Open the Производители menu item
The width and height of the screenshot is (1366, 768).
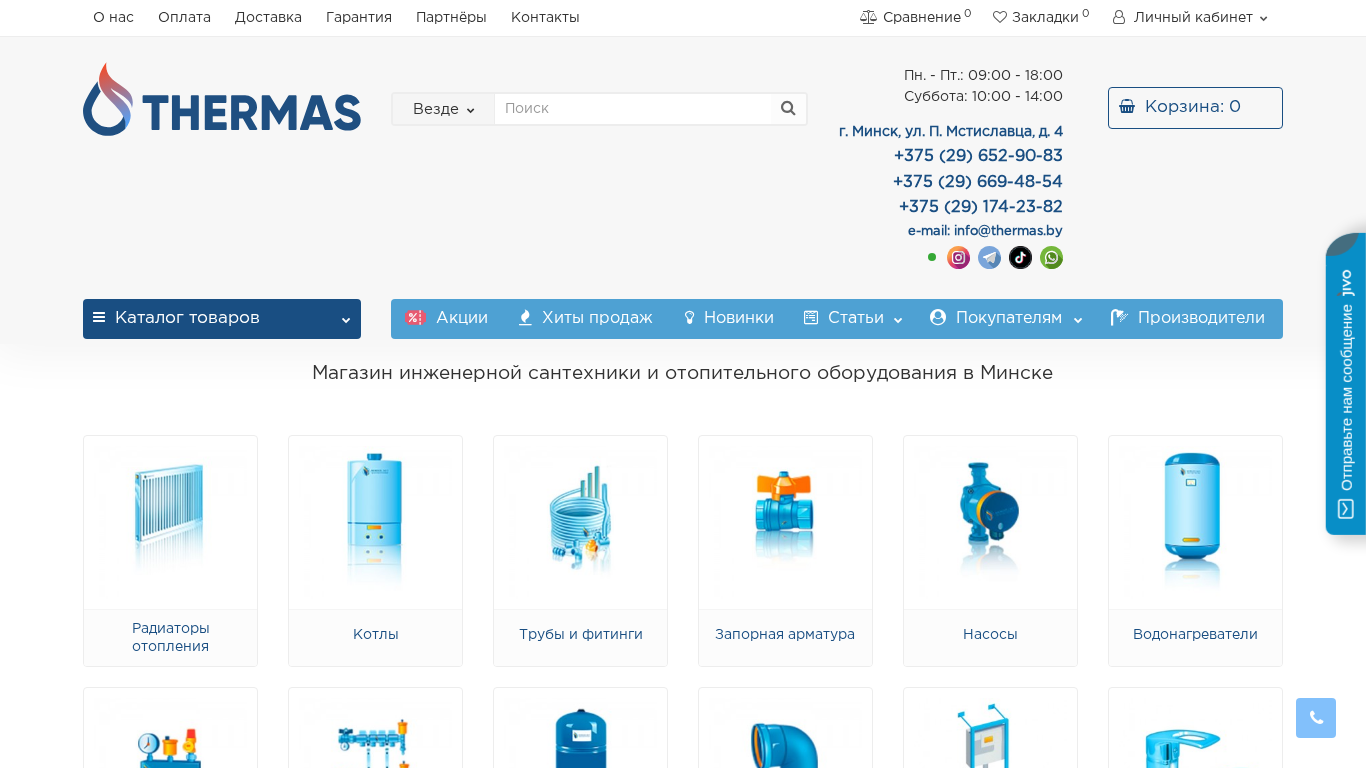pos(1188,318)
